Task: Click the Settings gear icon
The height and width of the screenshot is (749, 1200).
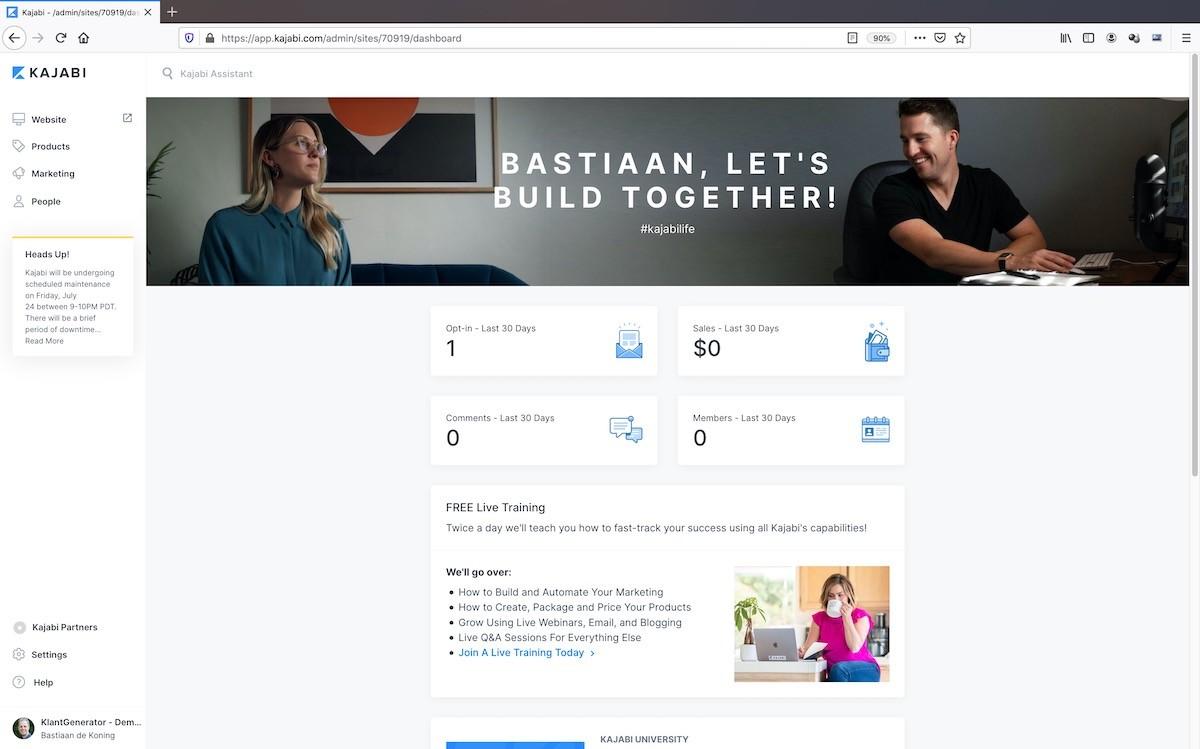Action: pyautogui.click(x=19, y=654)
